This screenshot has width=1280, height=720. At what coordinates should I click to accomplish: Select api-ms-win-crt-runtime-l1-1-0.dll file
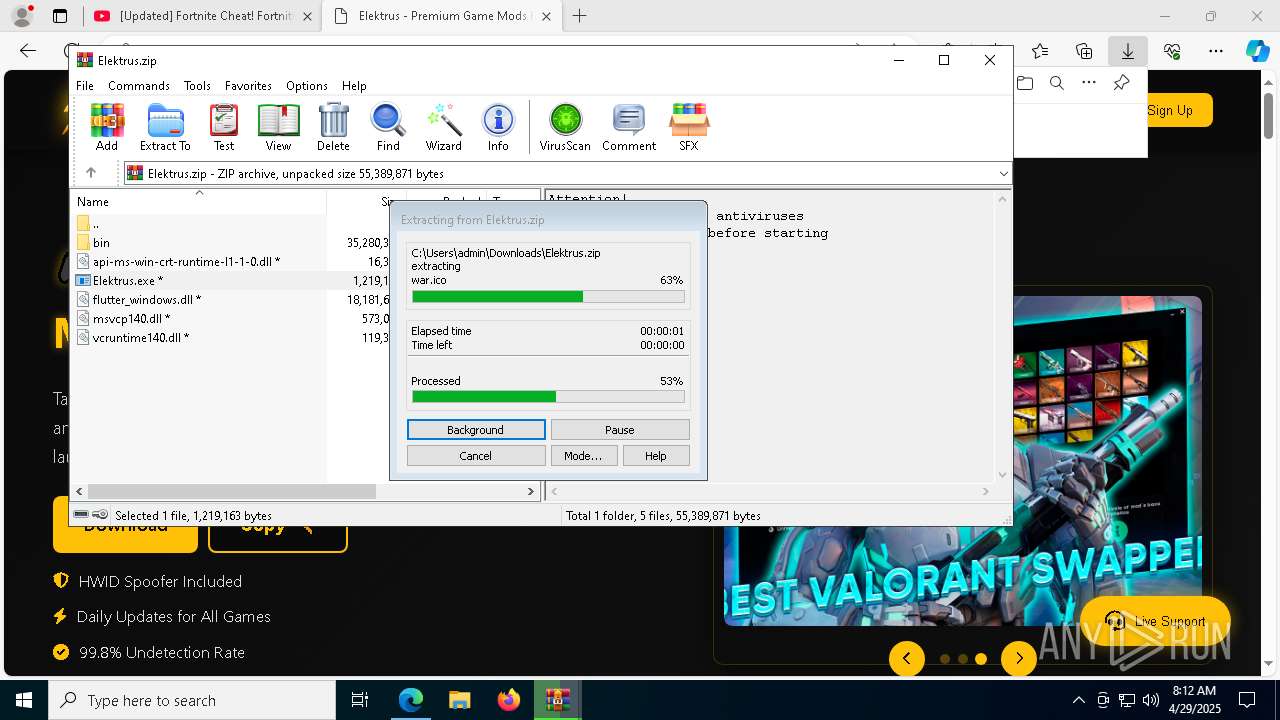click(x=186, y=262)
